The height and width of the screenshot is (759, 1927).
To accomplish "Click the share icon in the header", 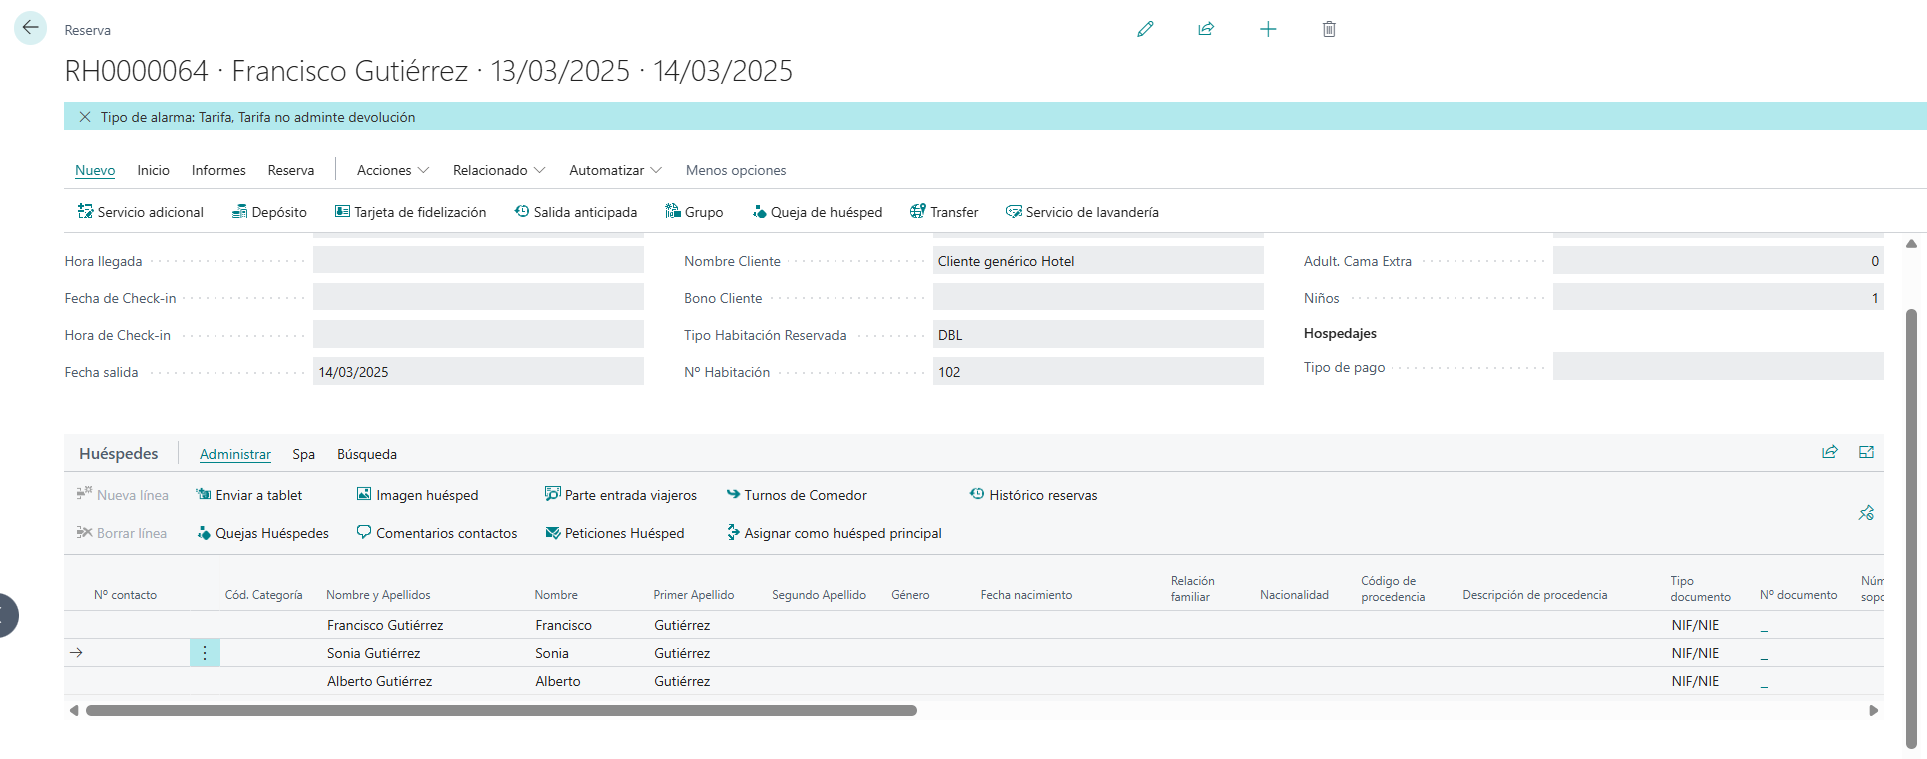I will [x=1206, y=29].
